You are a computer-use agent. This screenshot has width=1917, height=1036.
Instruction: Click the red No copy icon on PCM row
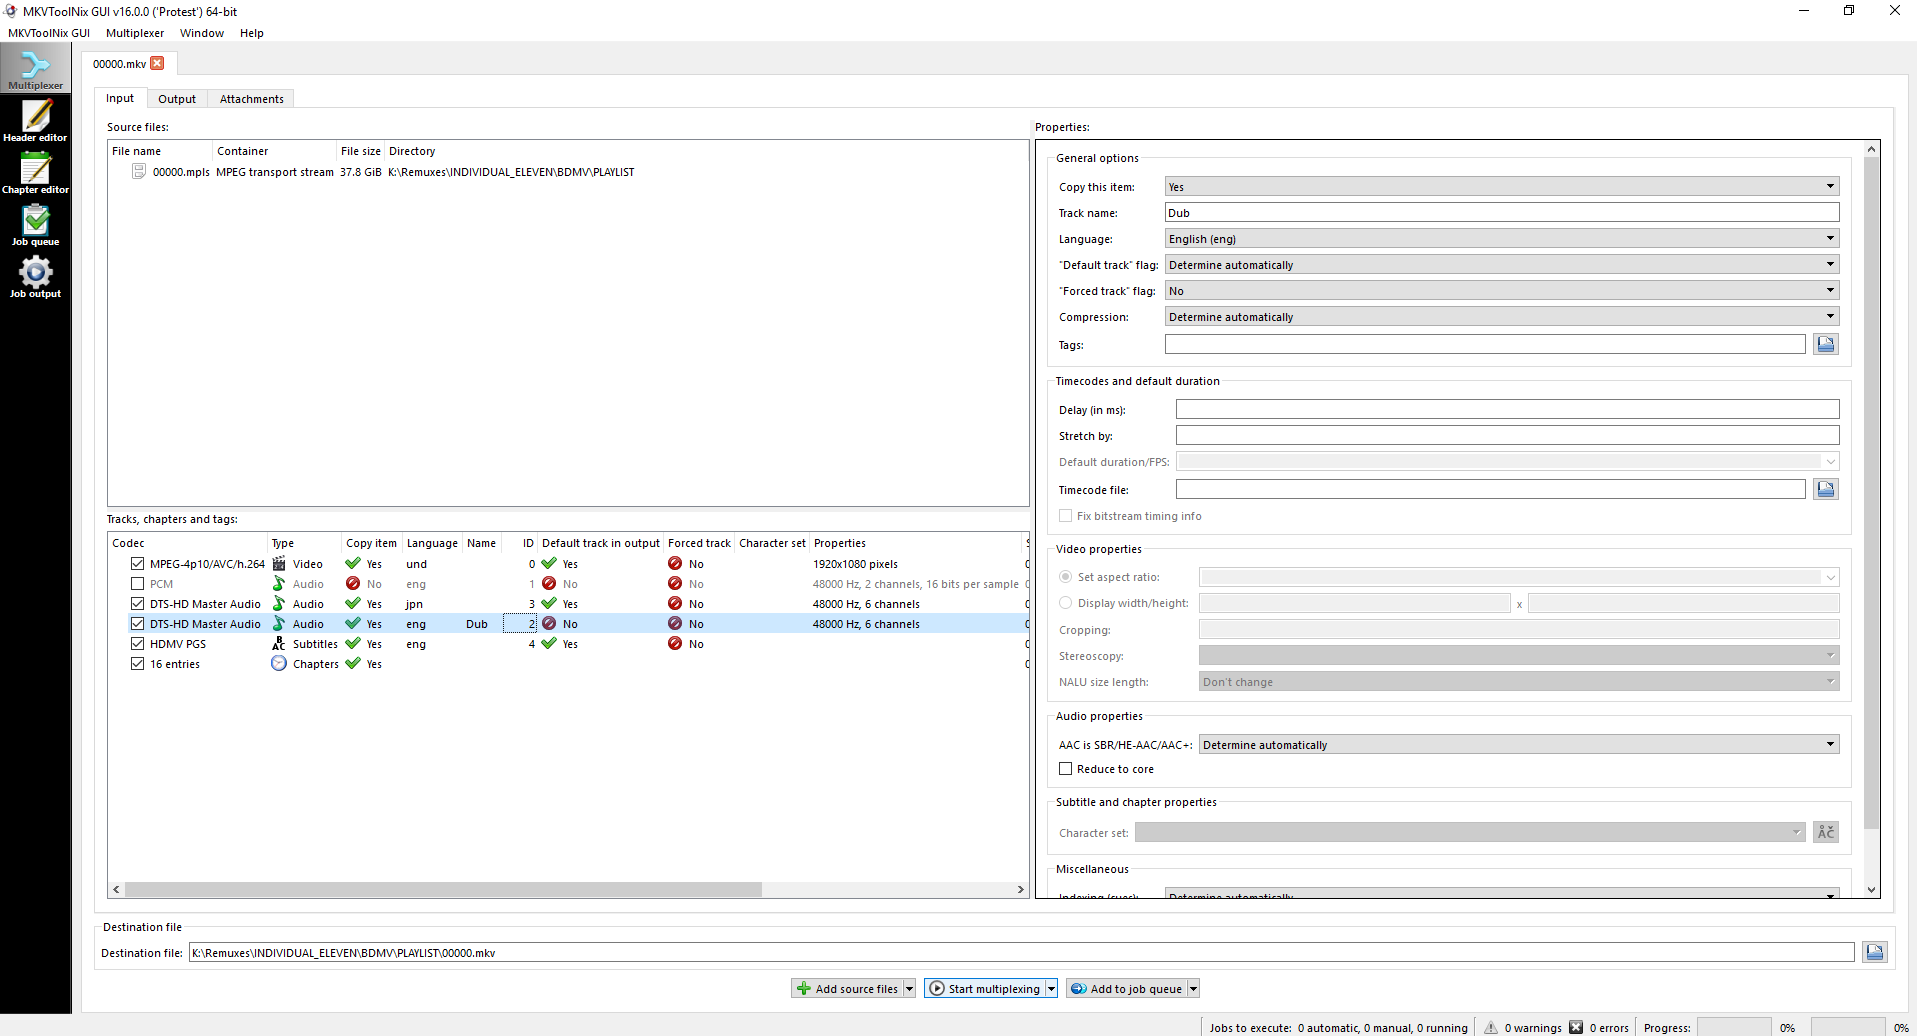click(x=353, y=584)
